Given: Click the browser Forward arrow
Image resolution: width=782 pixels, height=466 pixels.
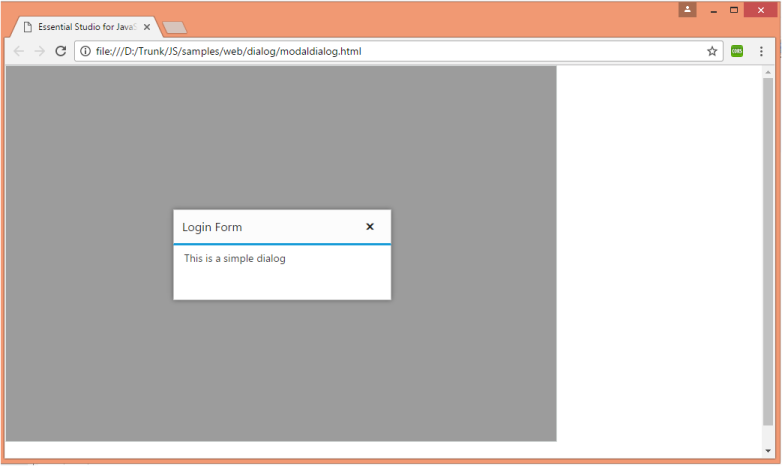Looking at the screenshot, I should [x=40, y=51].
